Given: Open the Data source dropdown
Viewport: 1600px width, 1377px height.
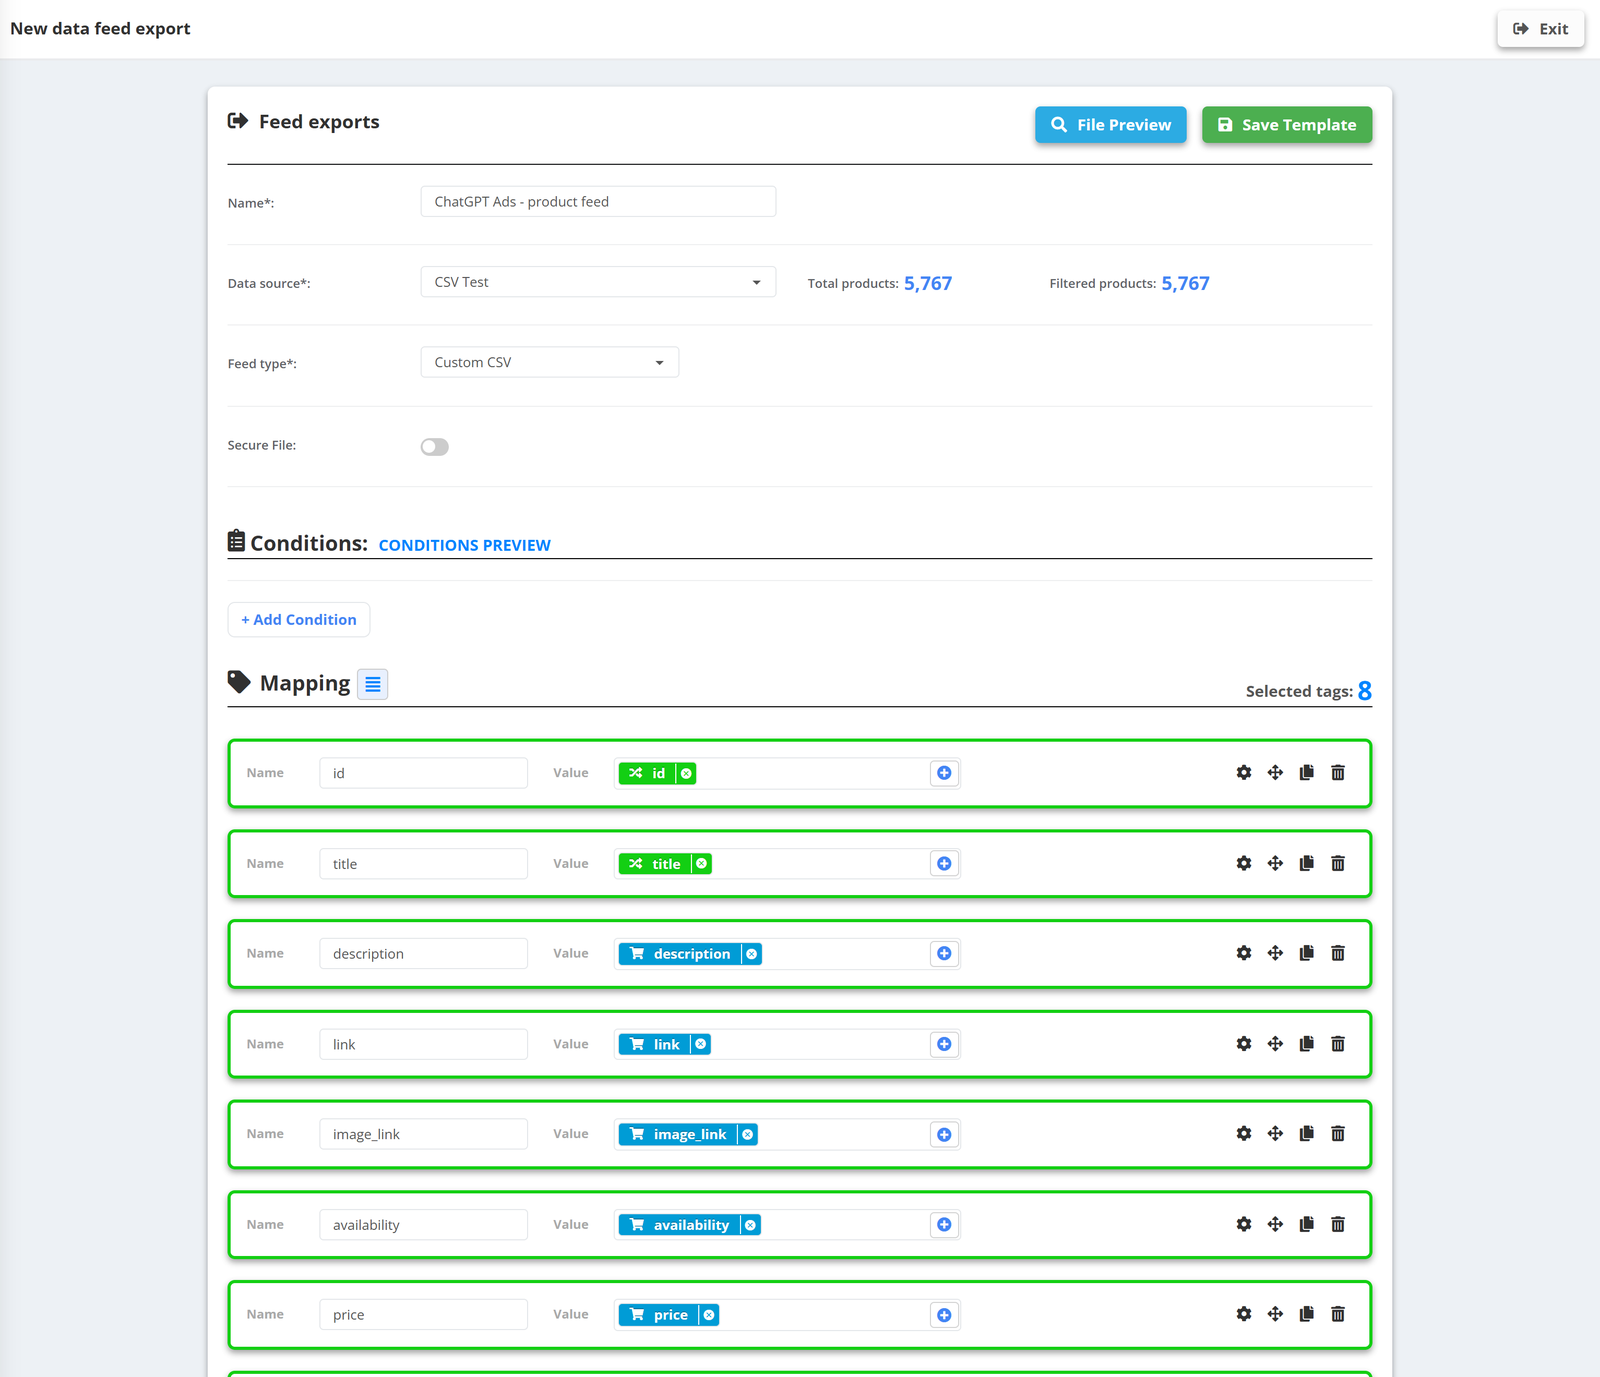Looking at the screenshot, I should (x=598, y=282).
